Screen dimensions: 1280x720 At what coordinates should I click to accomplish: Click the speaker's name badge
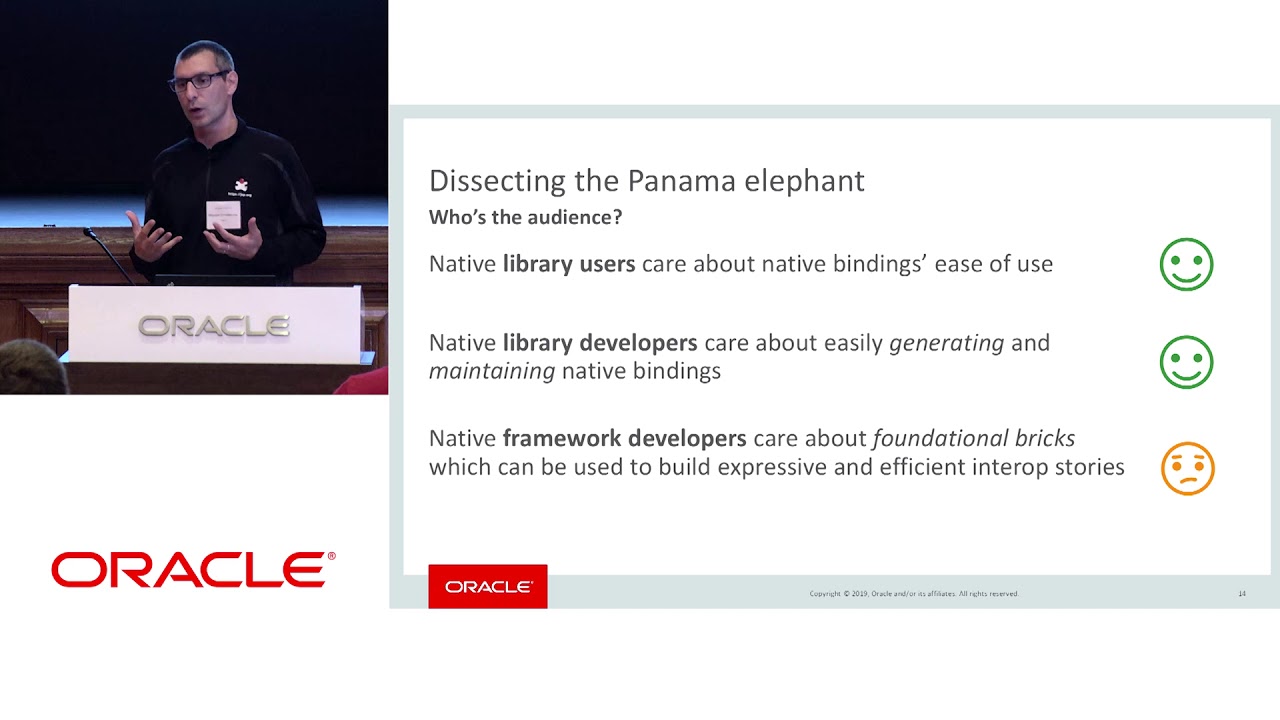click(224, 216)
